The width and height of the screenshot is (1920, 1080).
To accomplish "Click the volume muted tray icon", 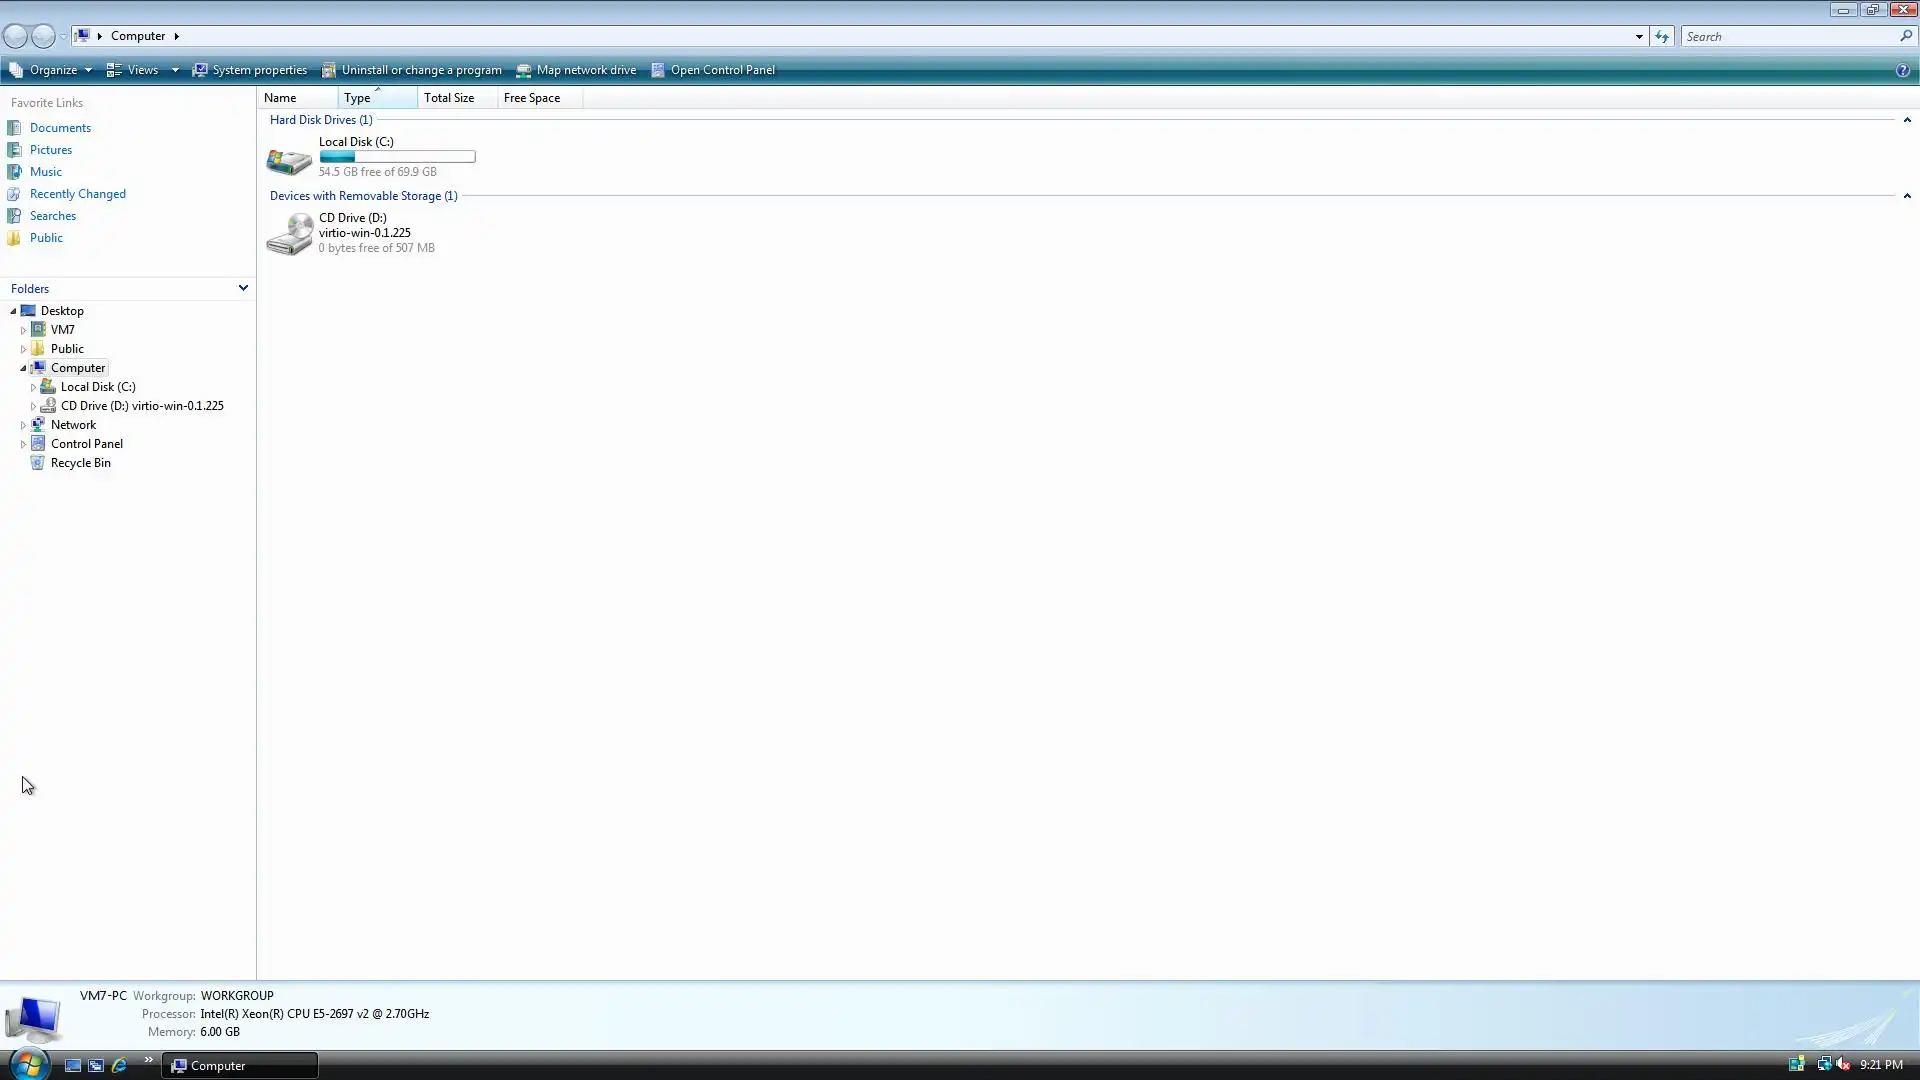I will coord(1843,1064).
